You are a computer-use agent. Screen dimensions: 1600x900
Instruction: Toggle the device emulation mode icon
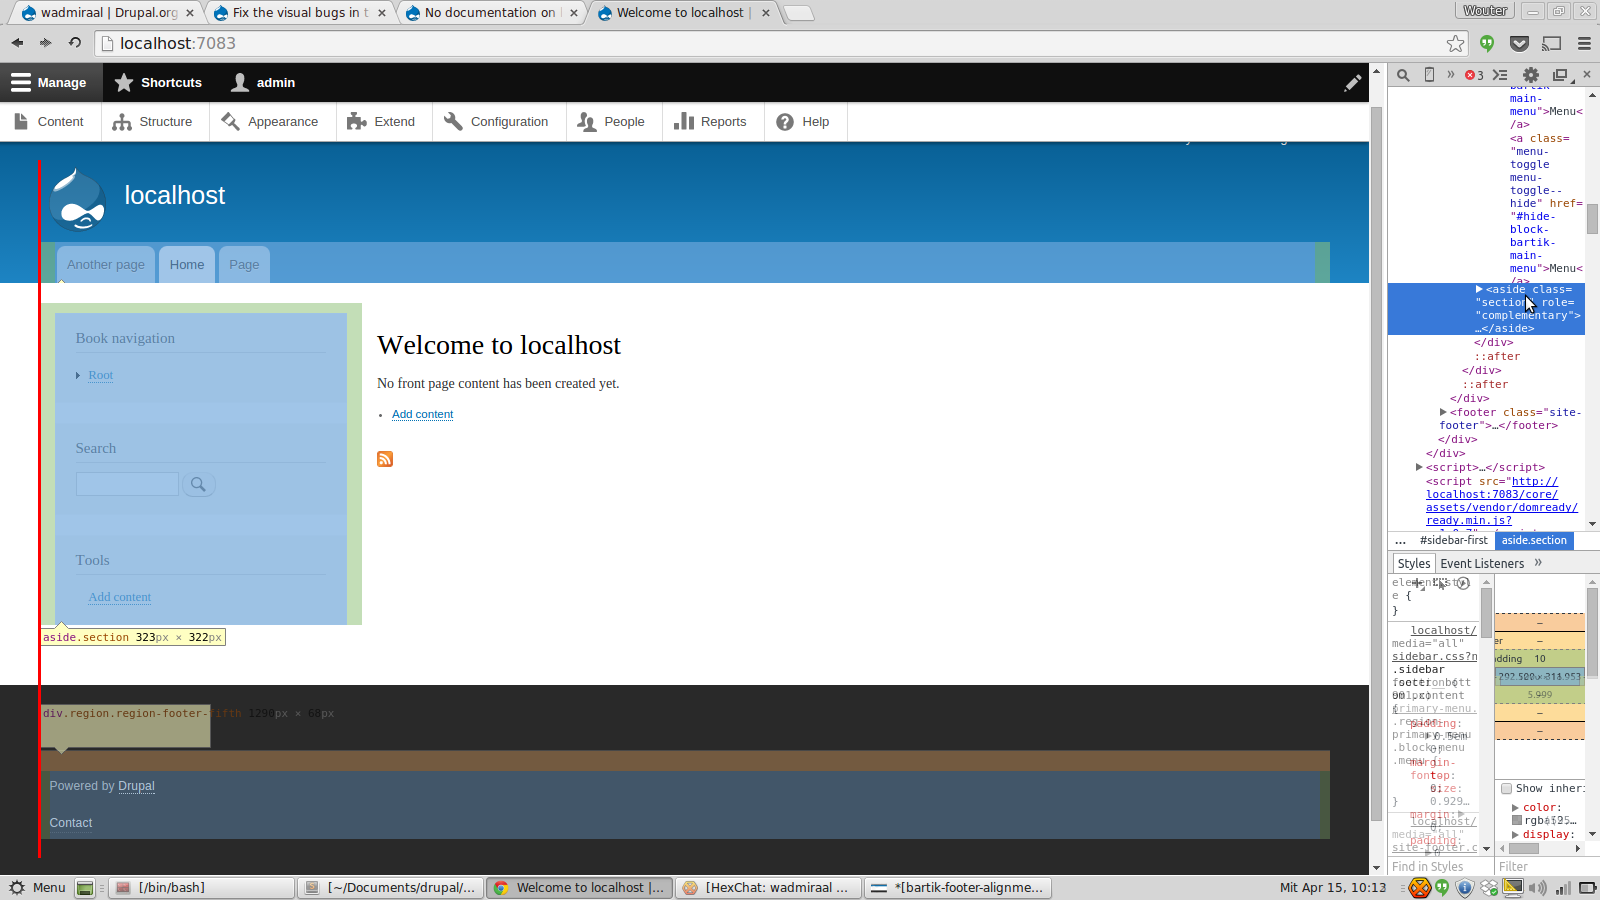click(x=1430, y=74)
